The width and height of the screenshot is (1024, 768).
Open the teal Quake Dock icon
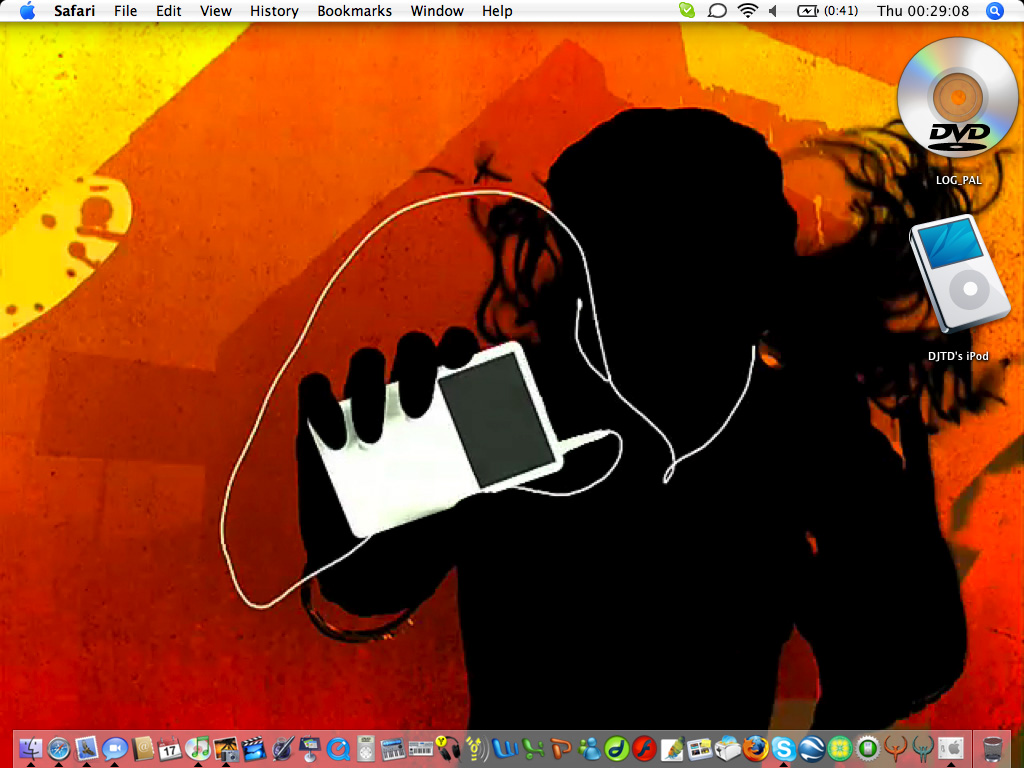tap(923, 748)
